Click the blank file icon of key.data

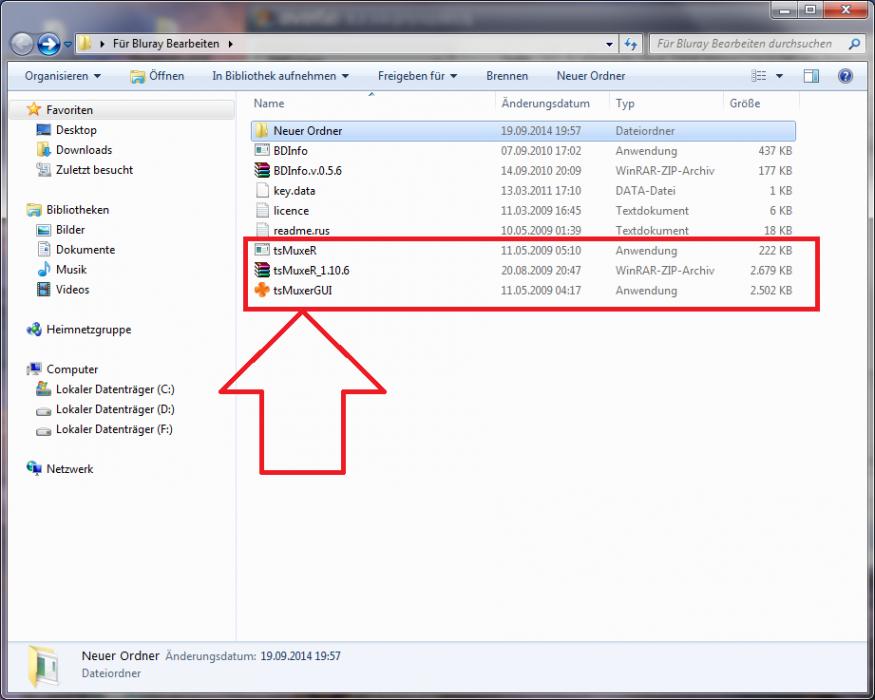[262, 190]
